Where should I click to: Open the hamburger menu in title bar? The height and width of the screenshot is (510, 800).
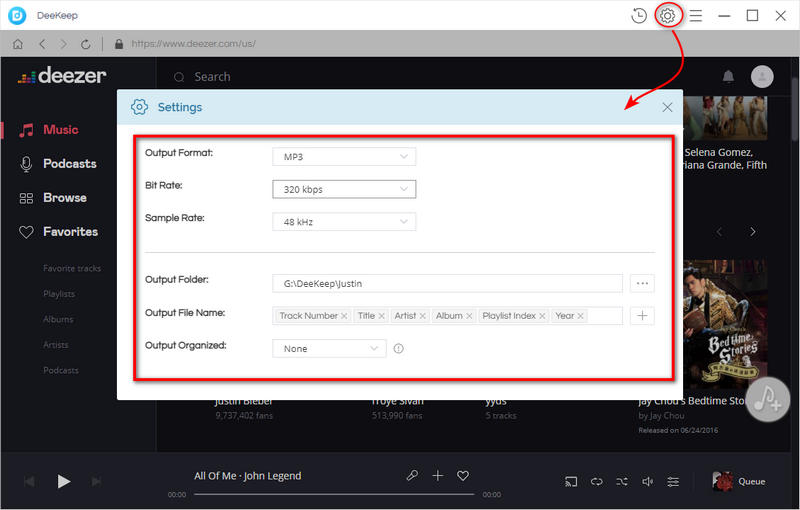tap(696, 16)
